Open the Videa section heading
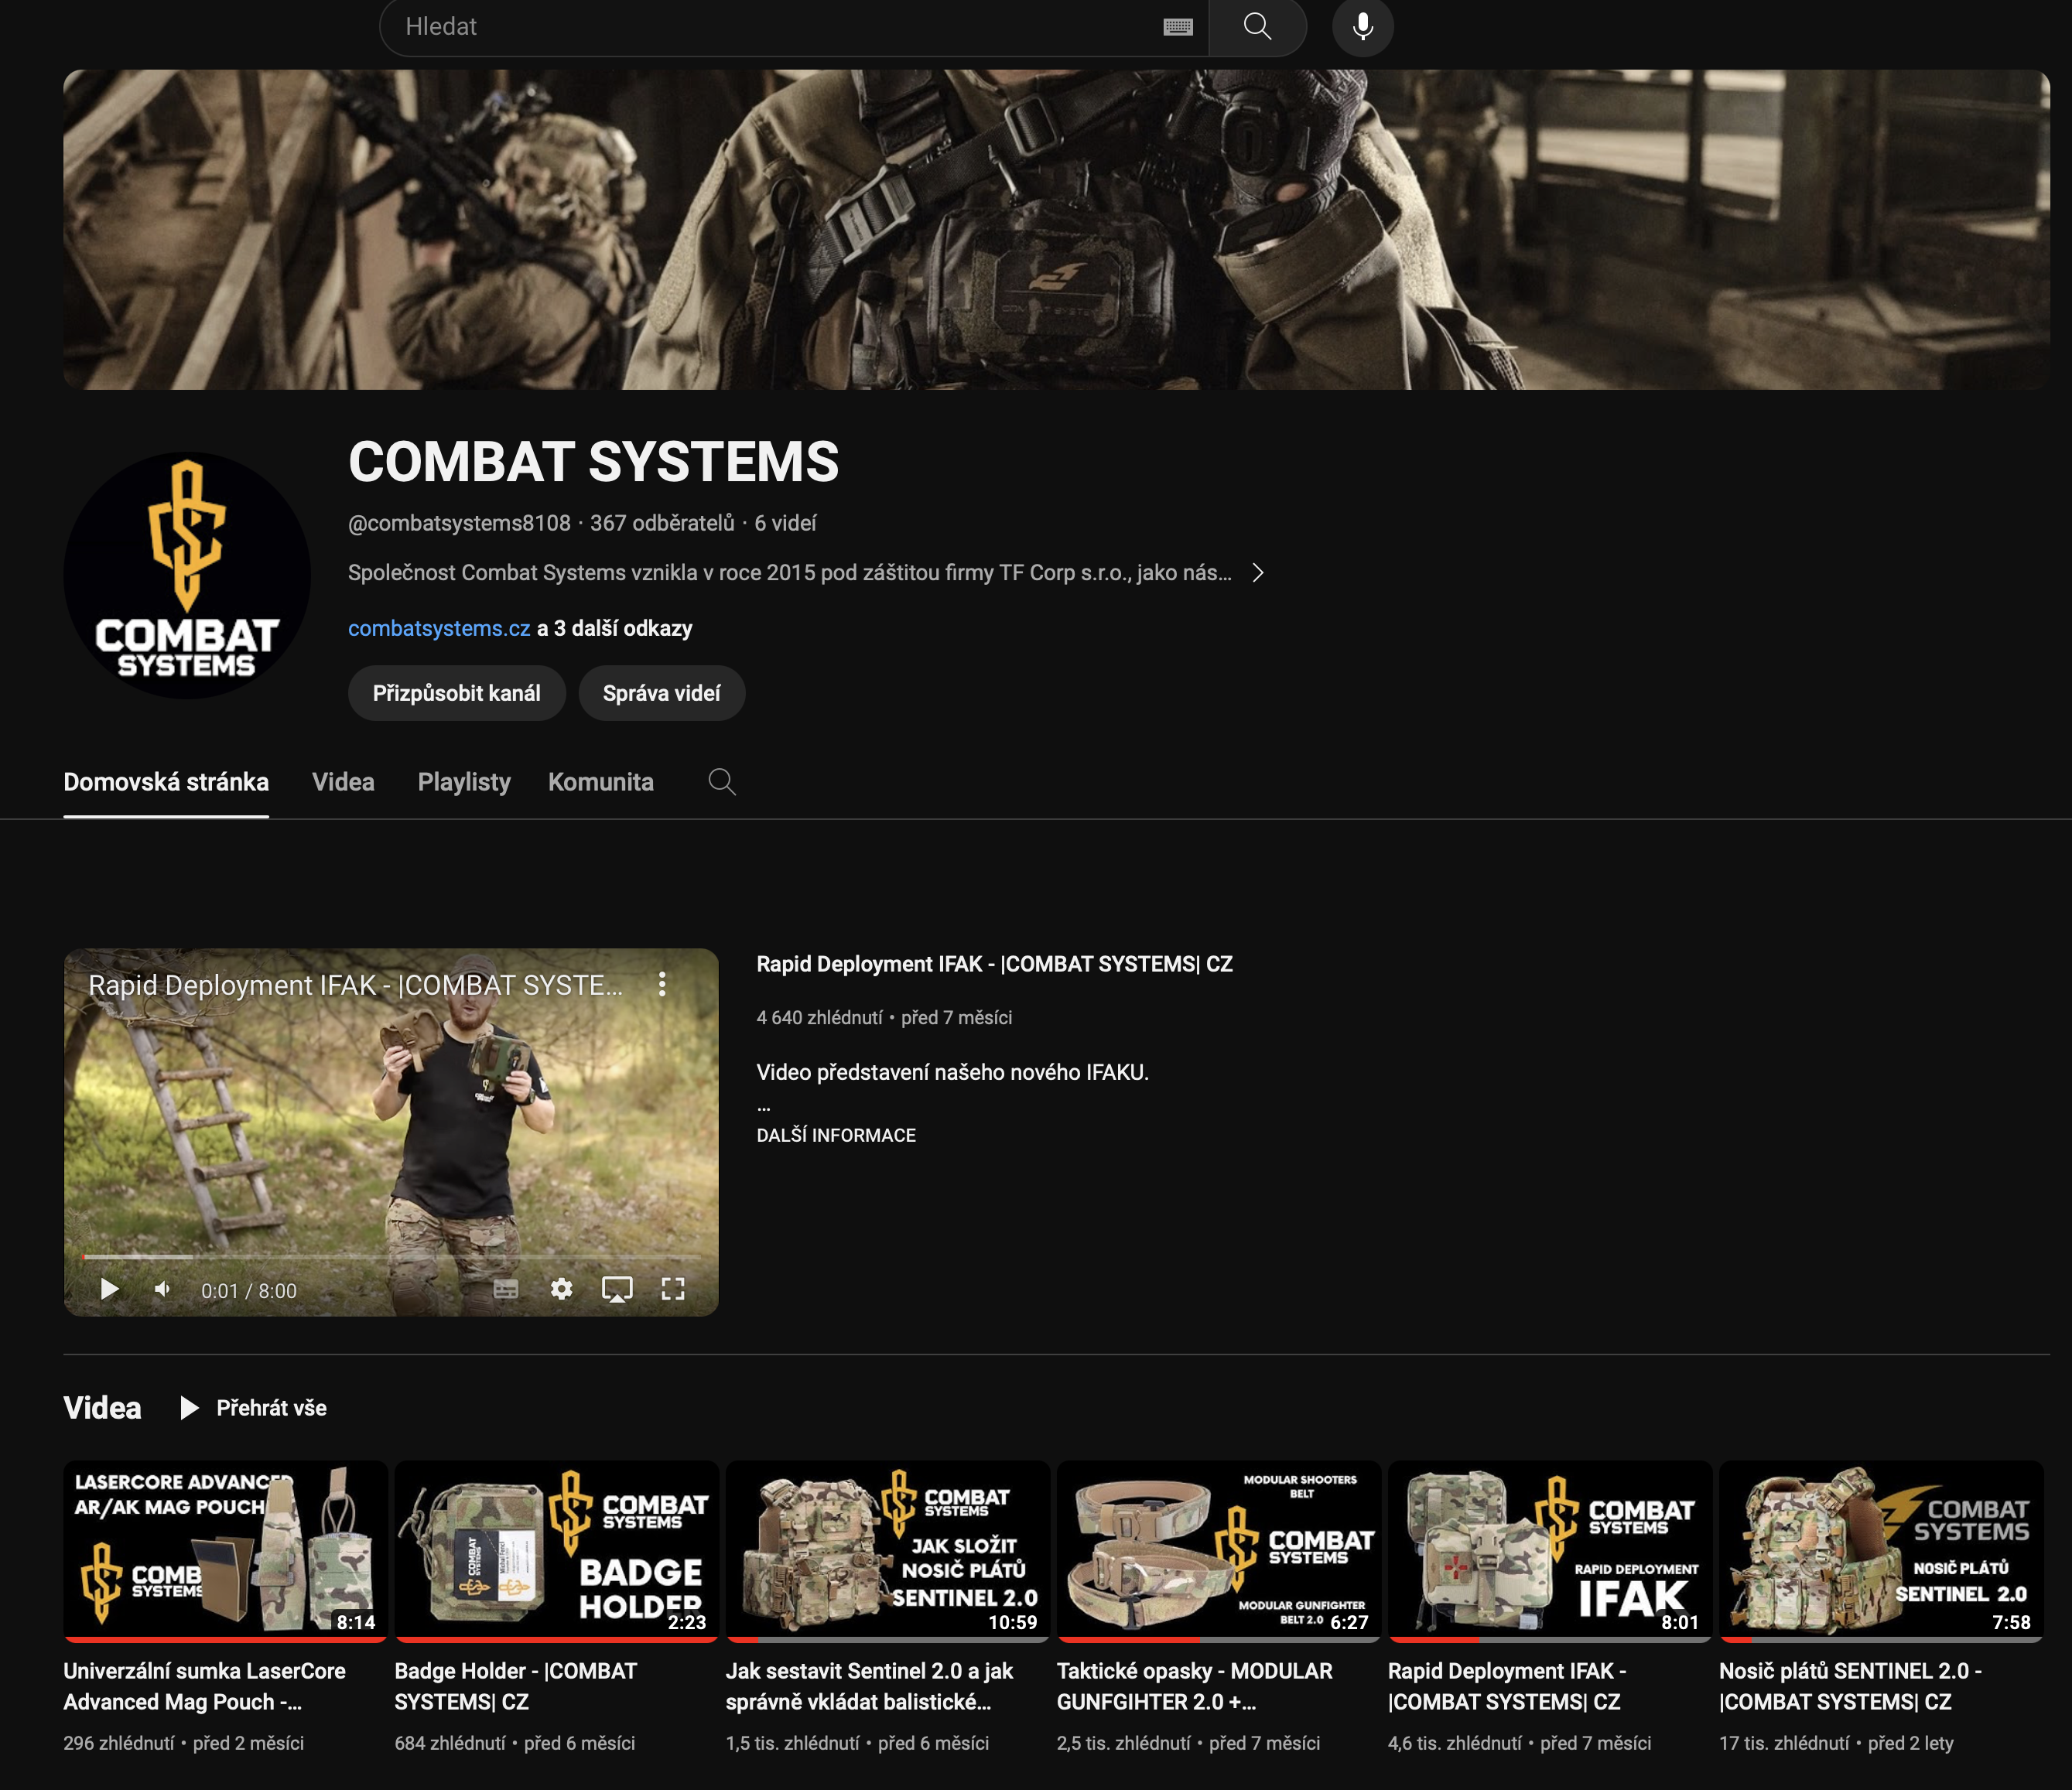Image resolution: width=2072 pixels, height=1790 pixels. tap(102, 1408)
